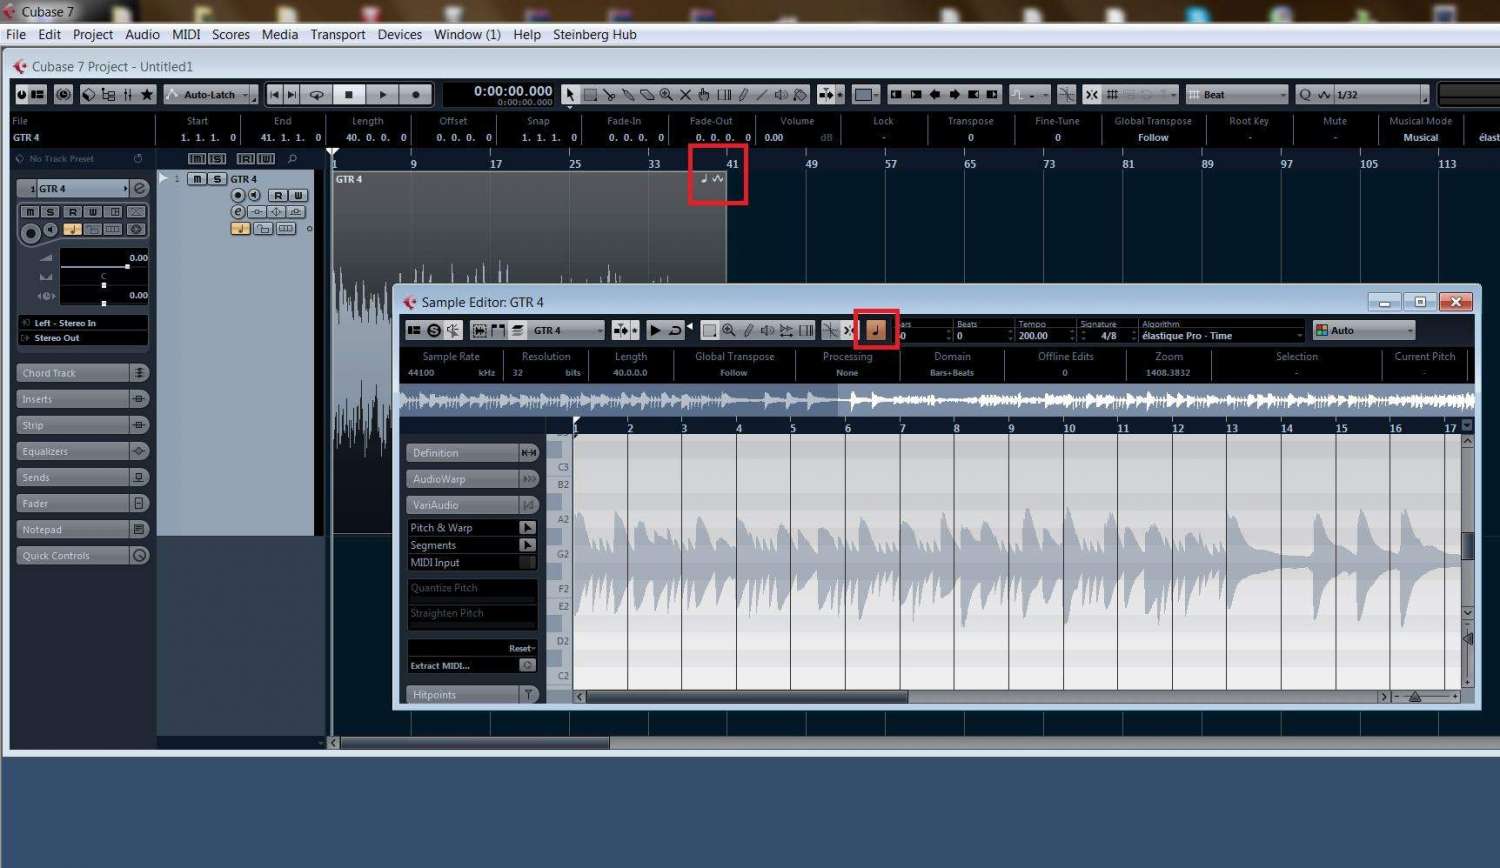Open the Definition tab in Sample Editor
This screenshot has width=1500, height=868.
tap(473, 453)
